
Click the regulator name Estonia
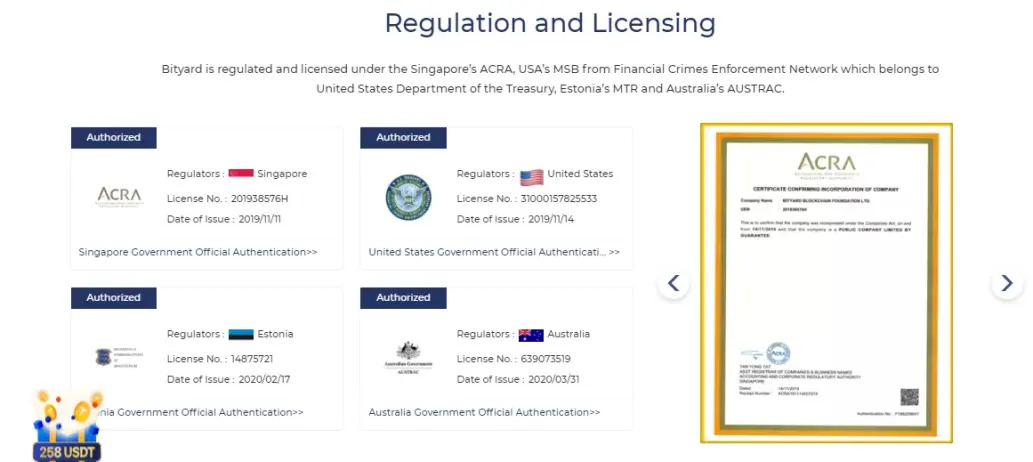[x=275, y=334]
